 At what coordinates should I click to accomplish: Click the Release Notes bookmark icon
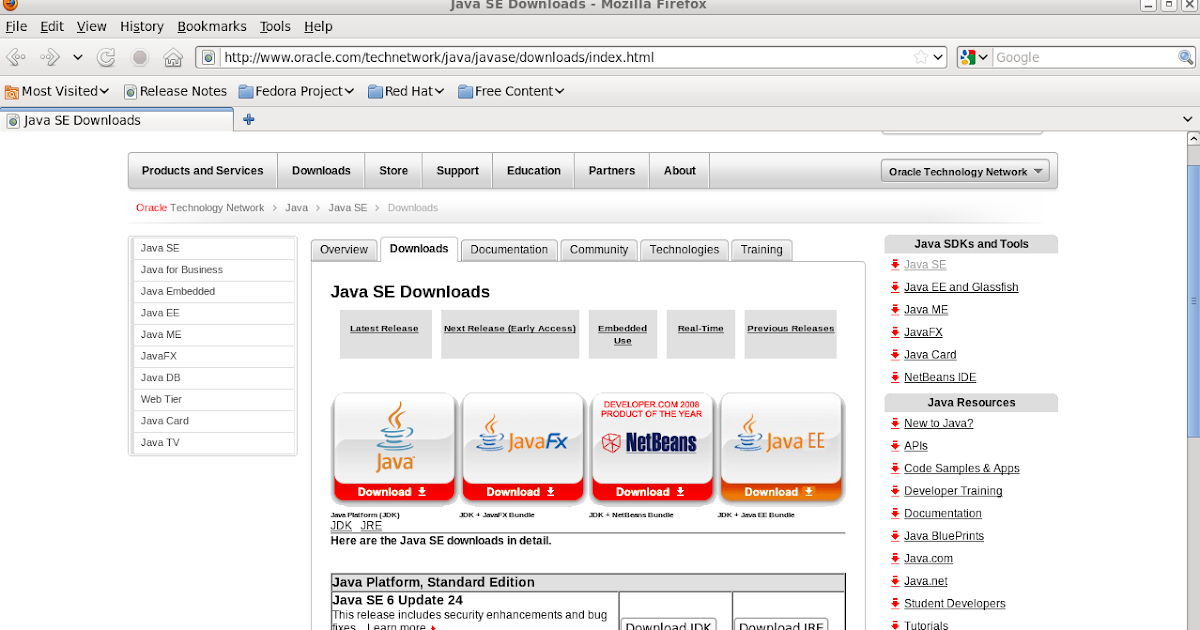(130, 91)
